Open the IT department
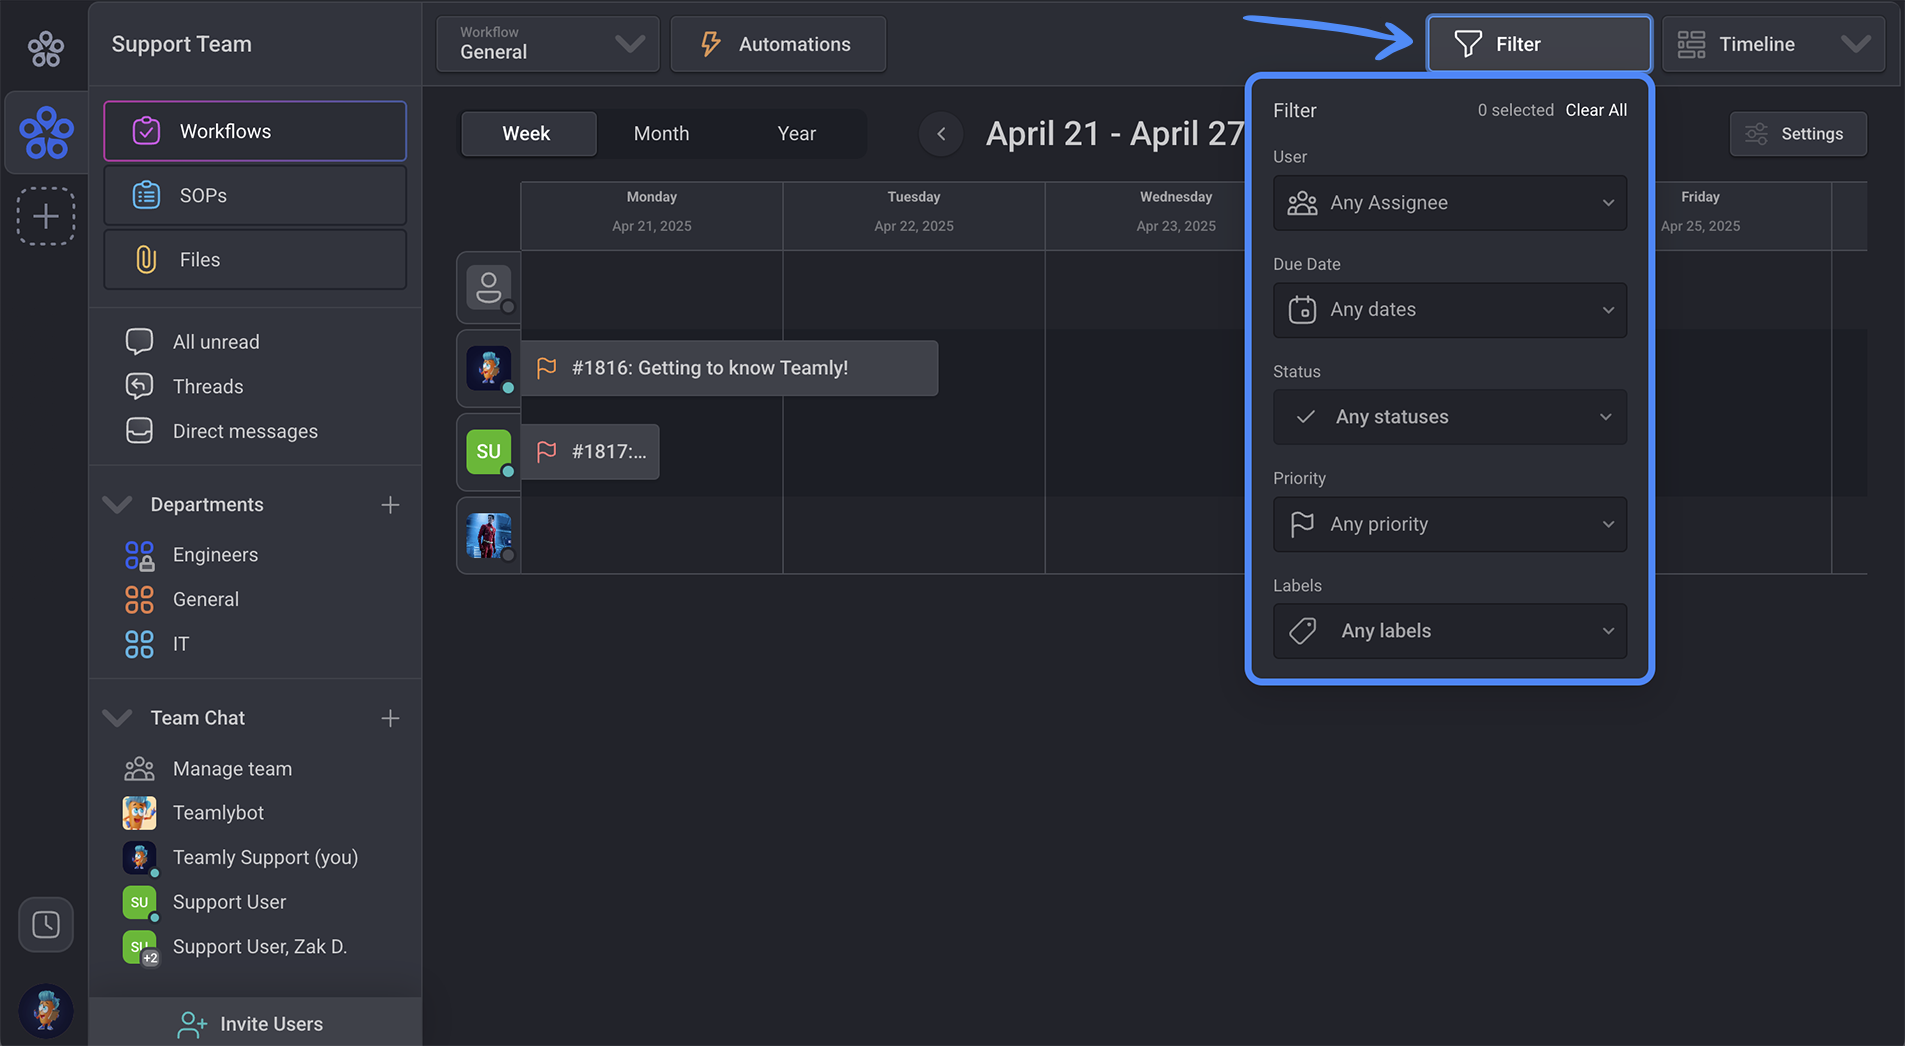Viewport: 1905px width, 1046px height. point(180,644)
